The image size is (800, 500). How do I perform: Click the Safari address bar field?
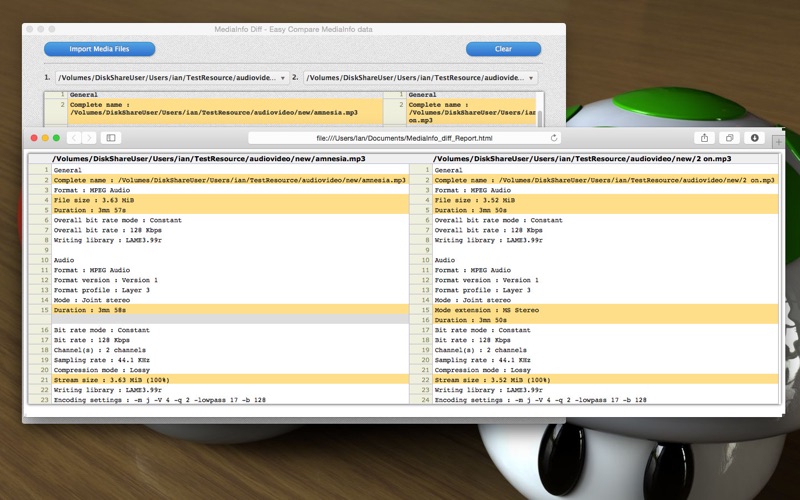click(x=404, y=138)
